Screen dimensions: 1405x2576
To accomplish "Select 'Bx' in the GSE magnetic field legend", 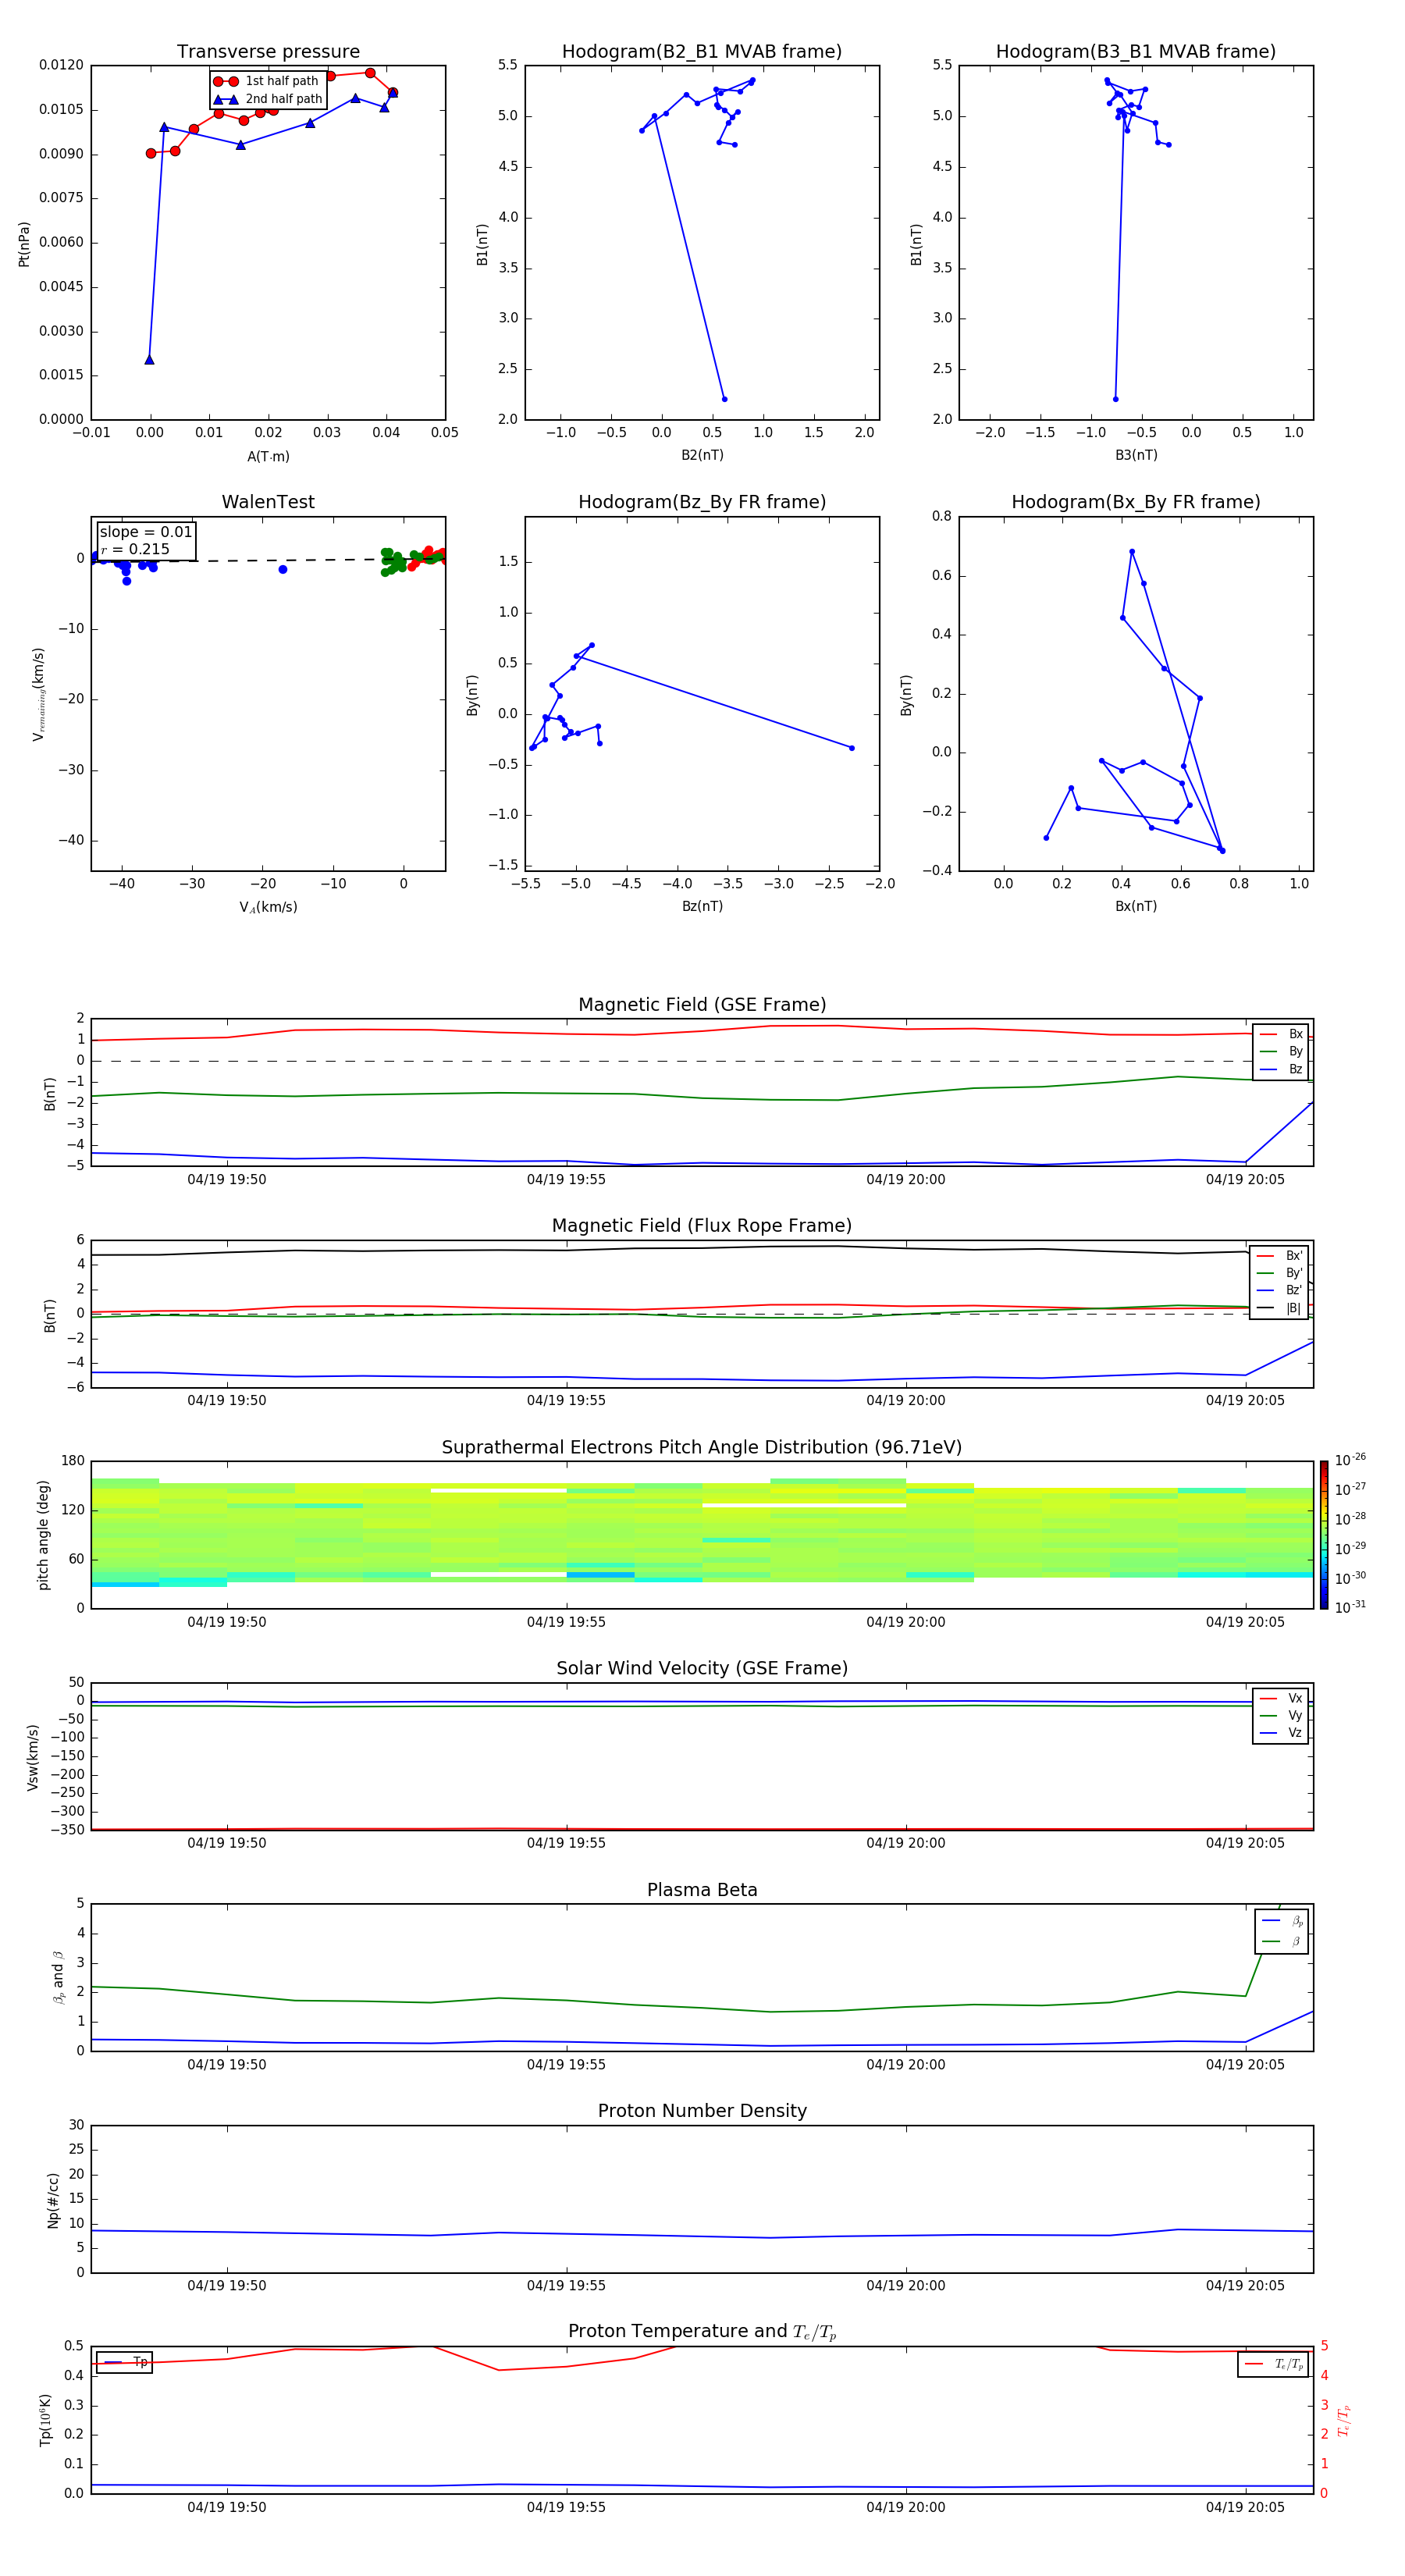I will point(1281,1034).
